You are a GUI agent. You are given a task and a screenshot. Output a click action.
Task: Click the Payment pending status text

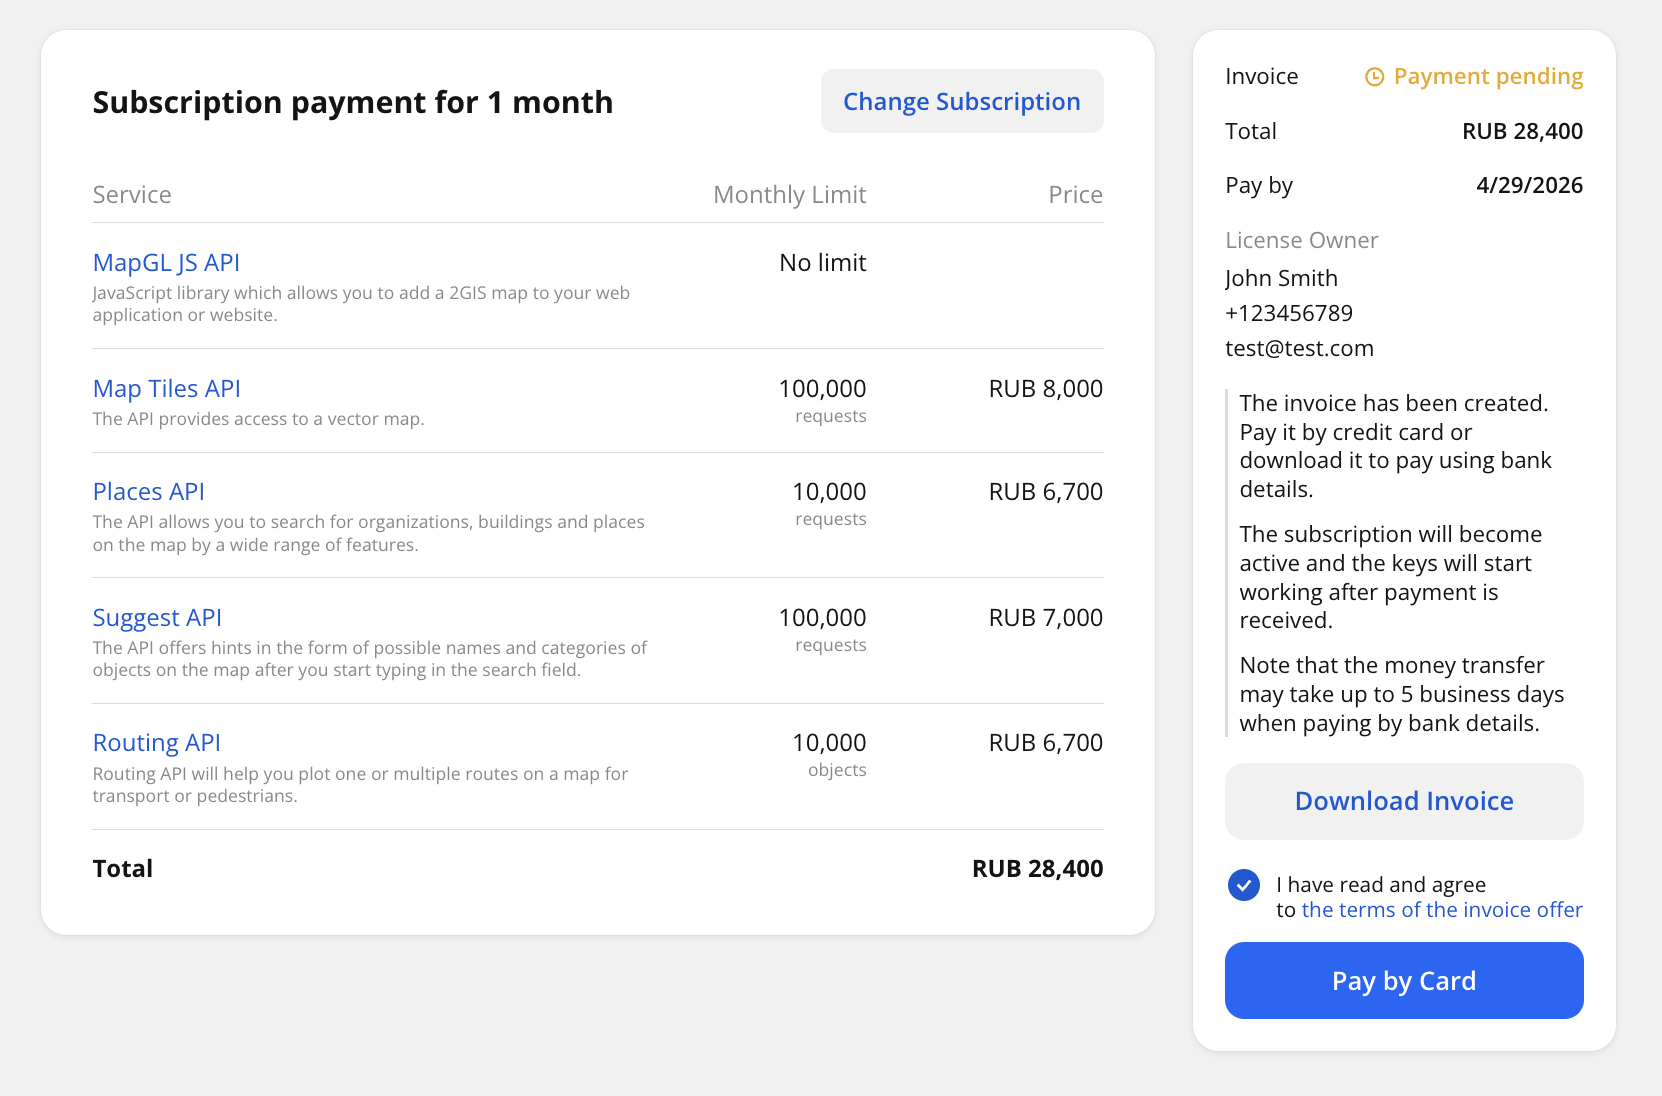1487,77
